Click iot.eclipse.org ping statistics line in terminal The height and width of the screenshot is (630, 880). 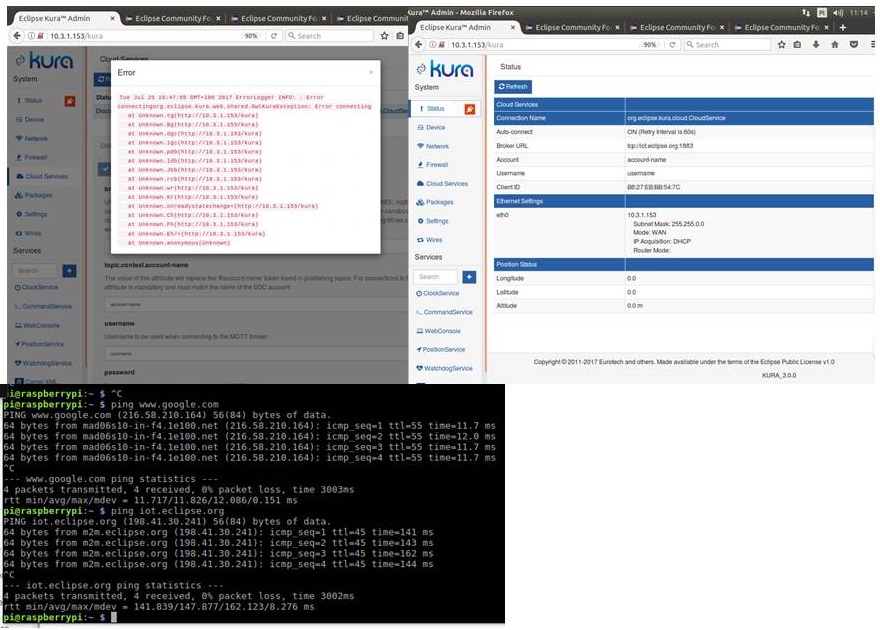[113, 585]
